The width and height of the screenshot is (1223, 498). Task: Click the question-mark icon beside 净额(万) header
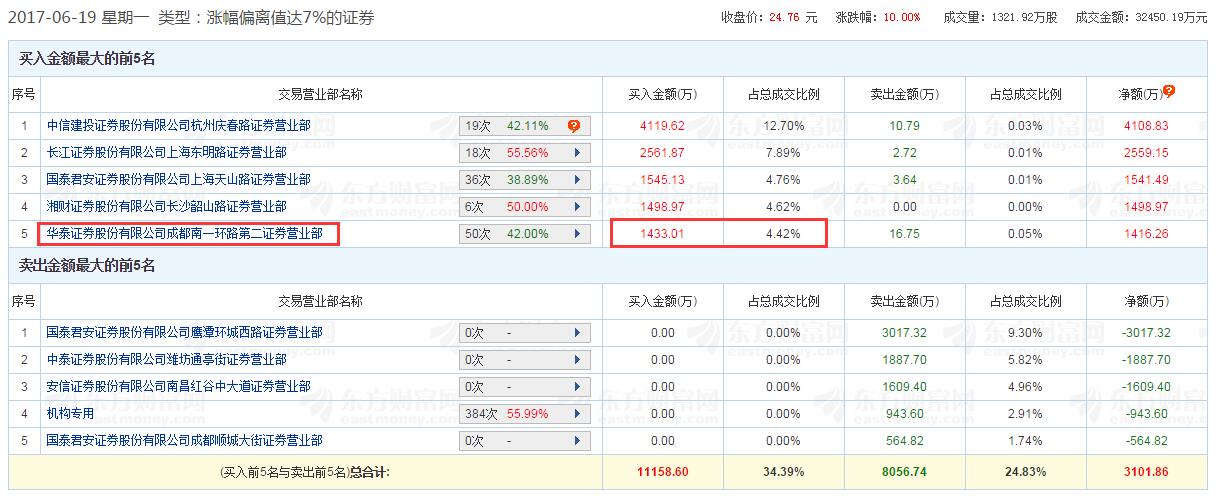1168,91
